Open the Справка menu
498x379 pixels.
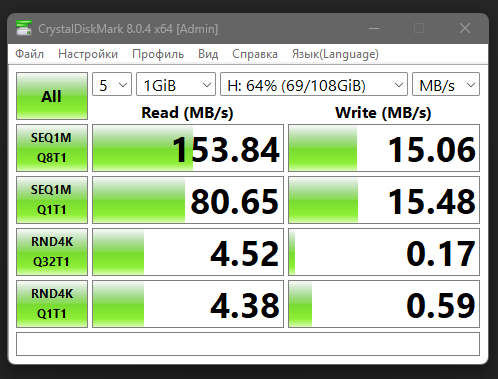(x=255, y=54)
